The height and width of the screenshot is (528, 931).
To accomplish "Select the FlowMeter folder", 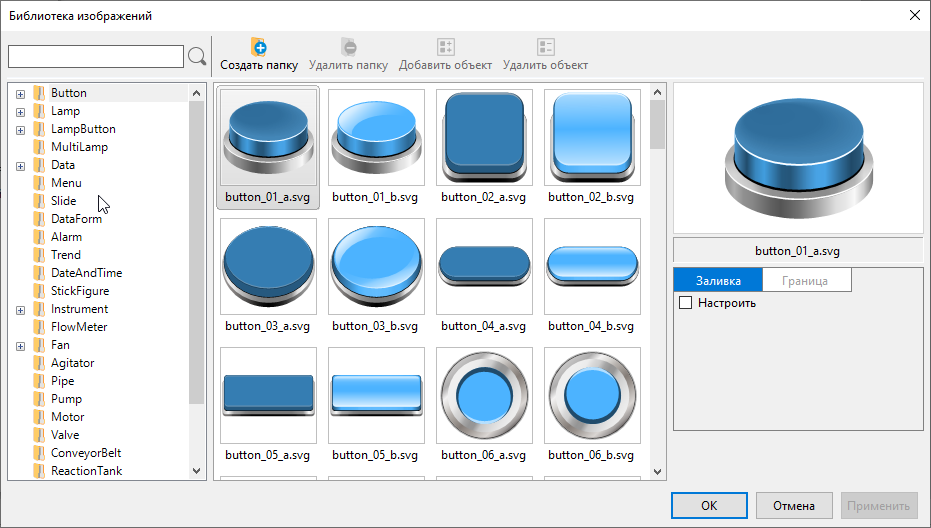I will [x=79, y=327].
